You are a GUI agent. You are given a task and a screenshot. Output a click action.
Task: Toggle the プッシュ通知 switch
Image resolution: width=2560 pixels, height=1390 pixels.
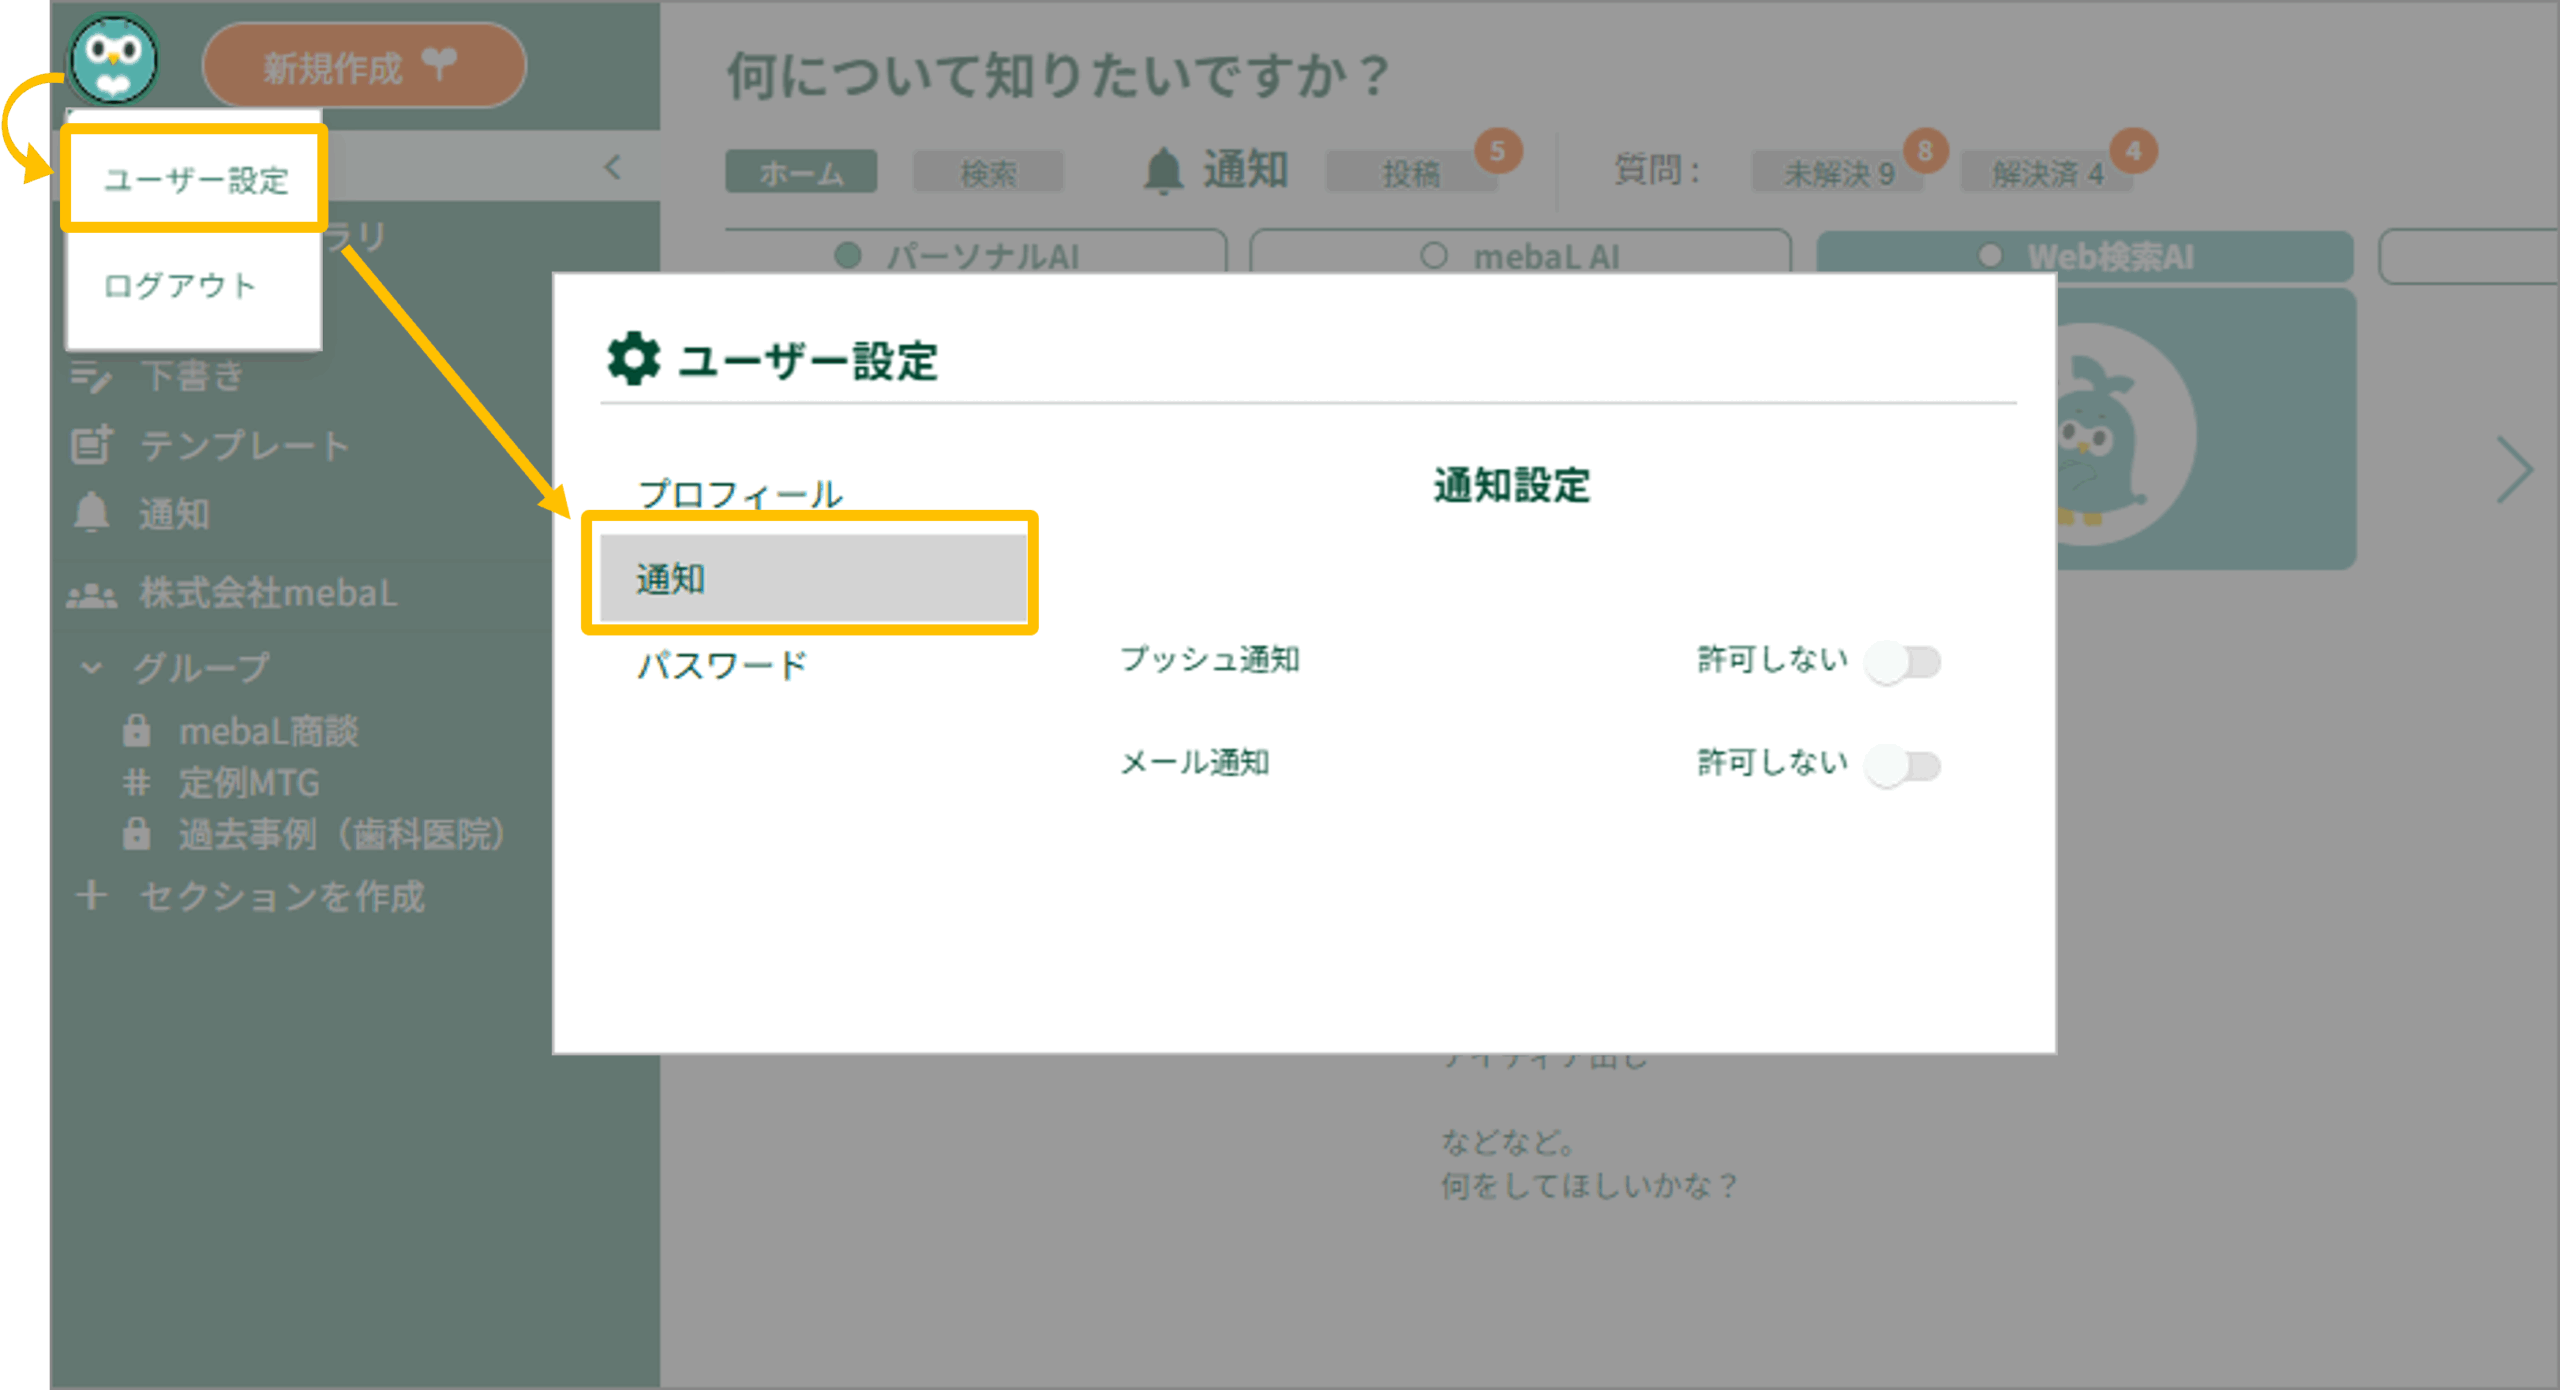[x=1902, y=662]
